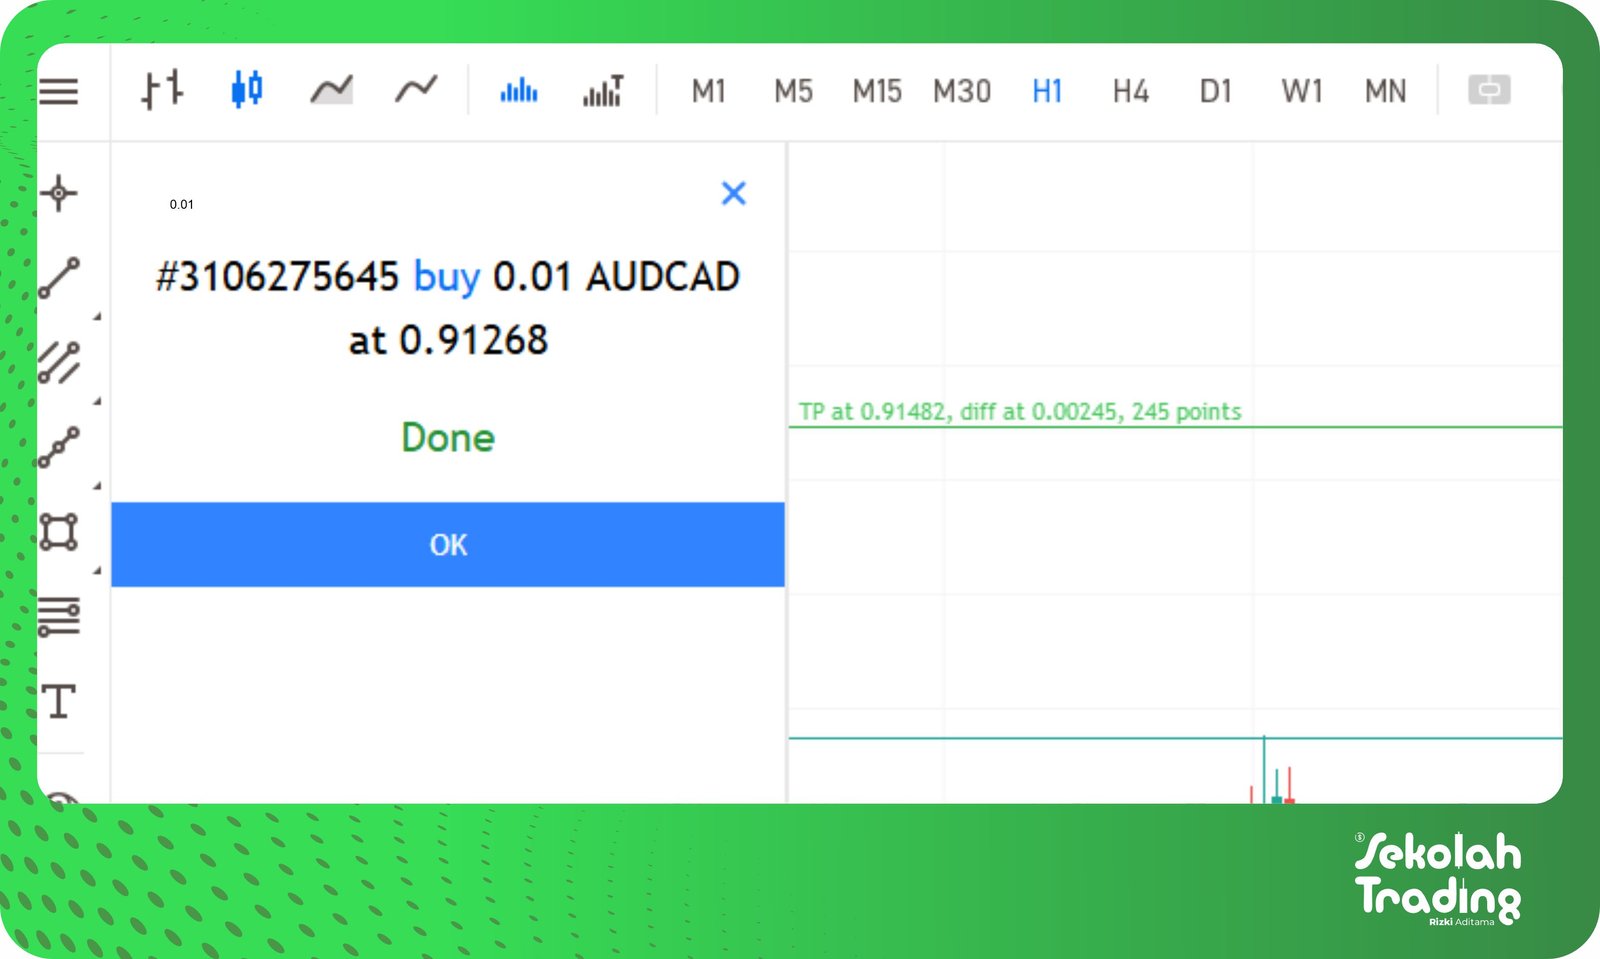Expand the trend line tool options
Viewport: 1600px width, 959px height.
(x=97, y=316)
